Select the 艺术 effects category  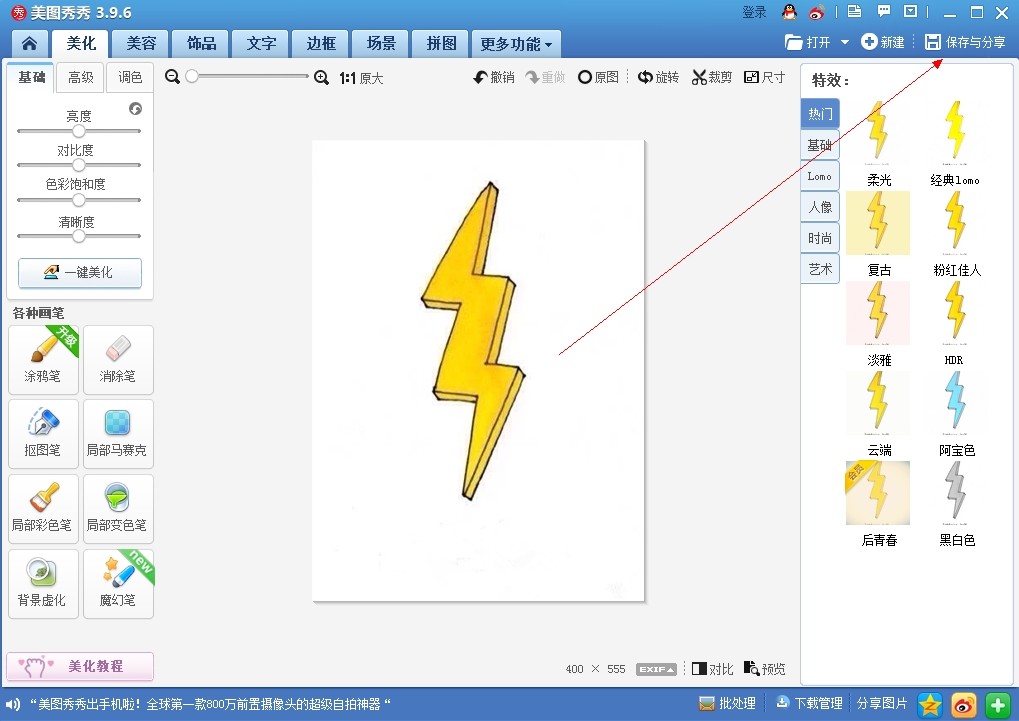point(819,269)
